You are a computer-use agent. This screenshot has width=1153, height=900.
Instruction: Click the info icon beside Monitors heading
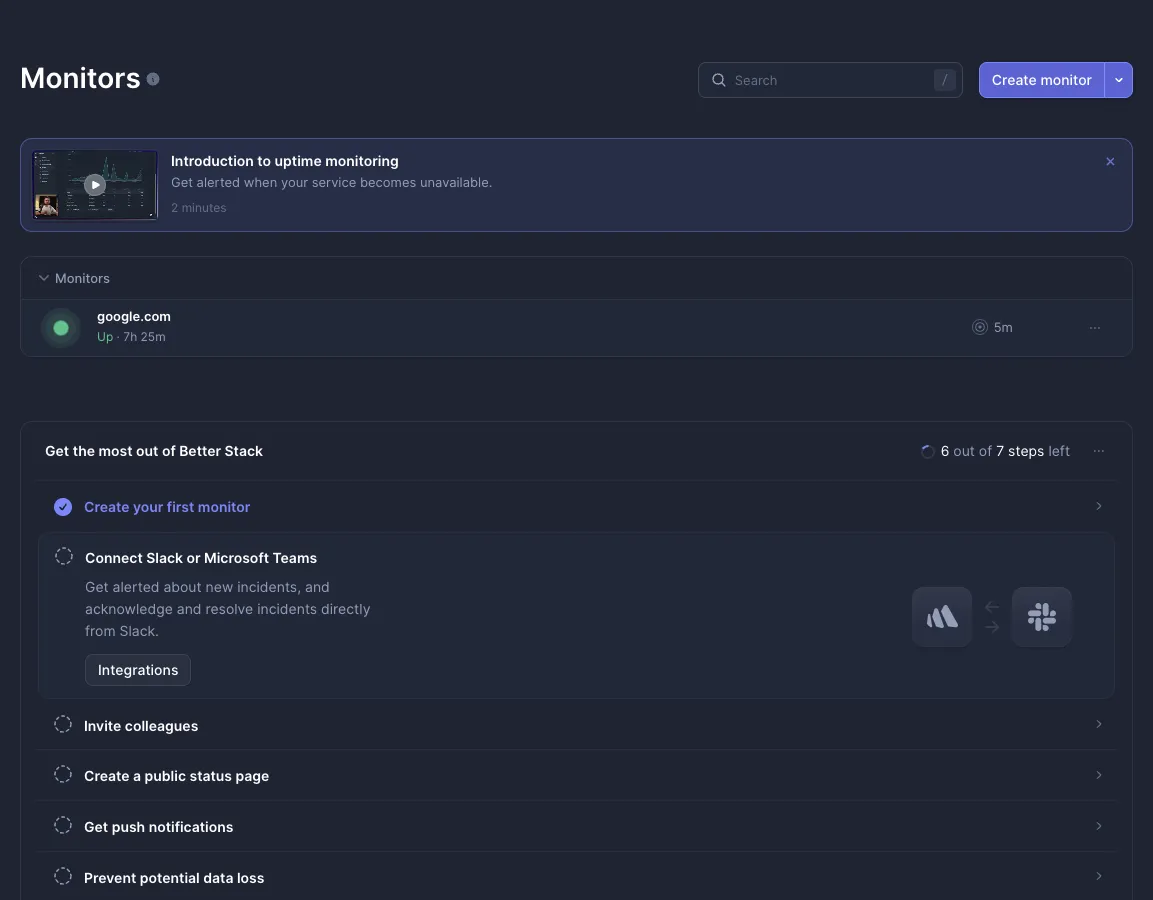153,79
